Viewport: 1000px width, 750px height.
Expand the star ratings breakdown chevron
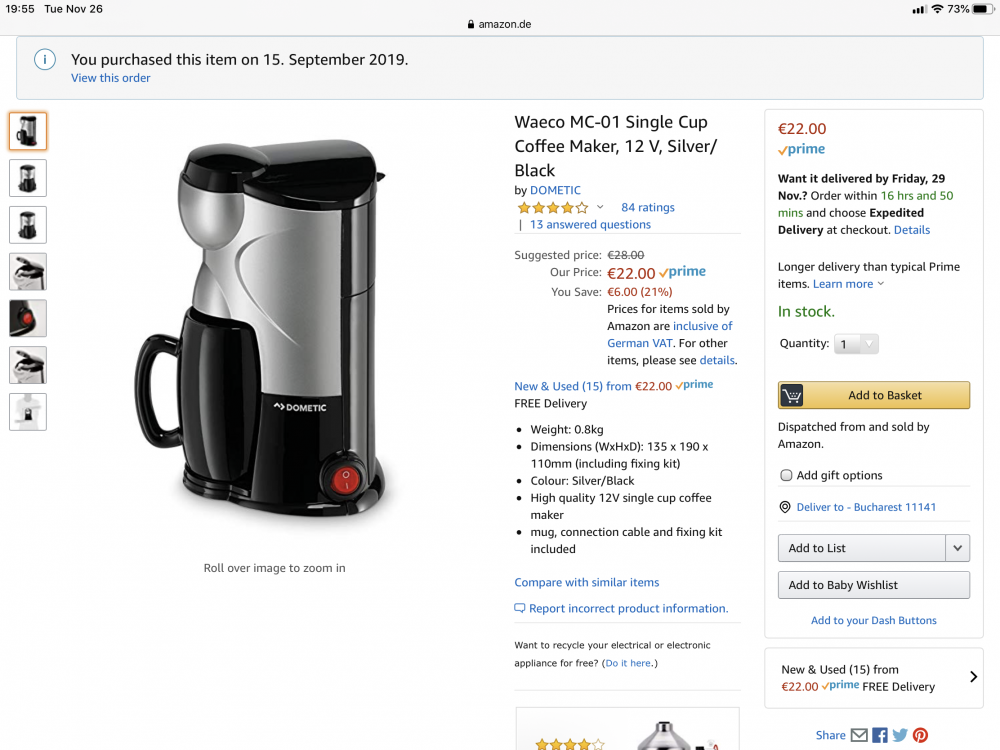[600, 207]
